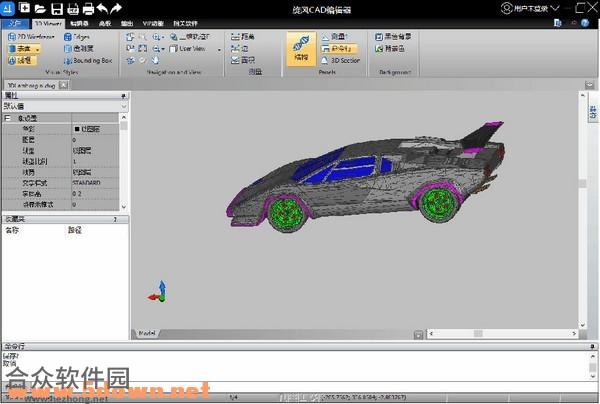
Task: Click the large highlighted structure button
Action: (301, 49)
